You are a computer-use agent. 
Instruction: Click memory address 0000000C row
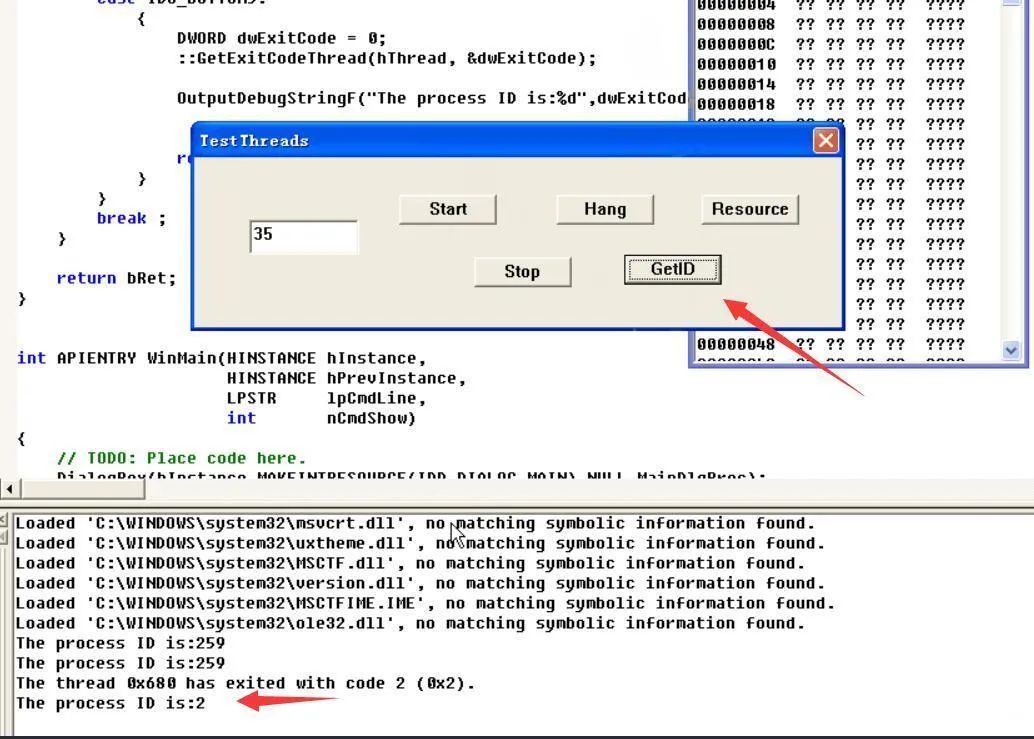pos(831,44)
